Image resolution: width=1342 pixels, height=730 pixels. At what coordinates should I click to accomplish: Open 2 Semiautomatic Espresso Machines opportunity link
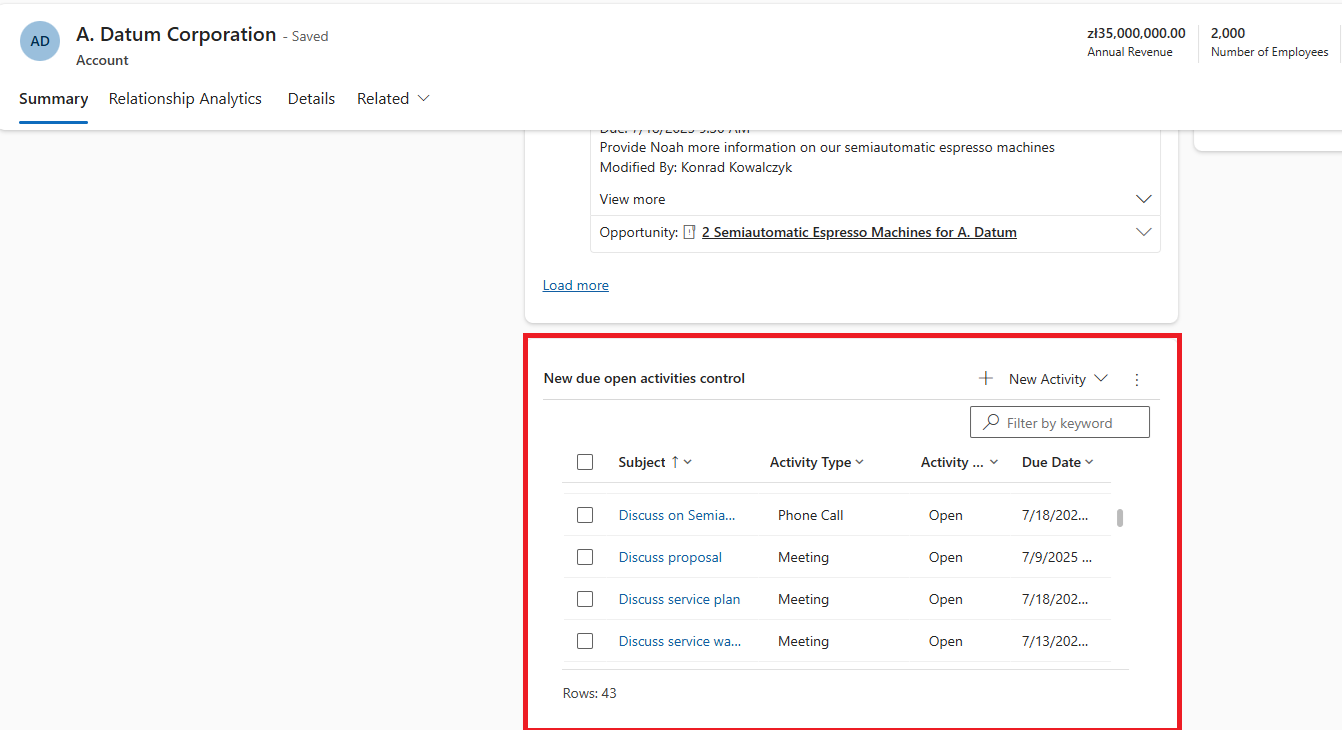859,232
